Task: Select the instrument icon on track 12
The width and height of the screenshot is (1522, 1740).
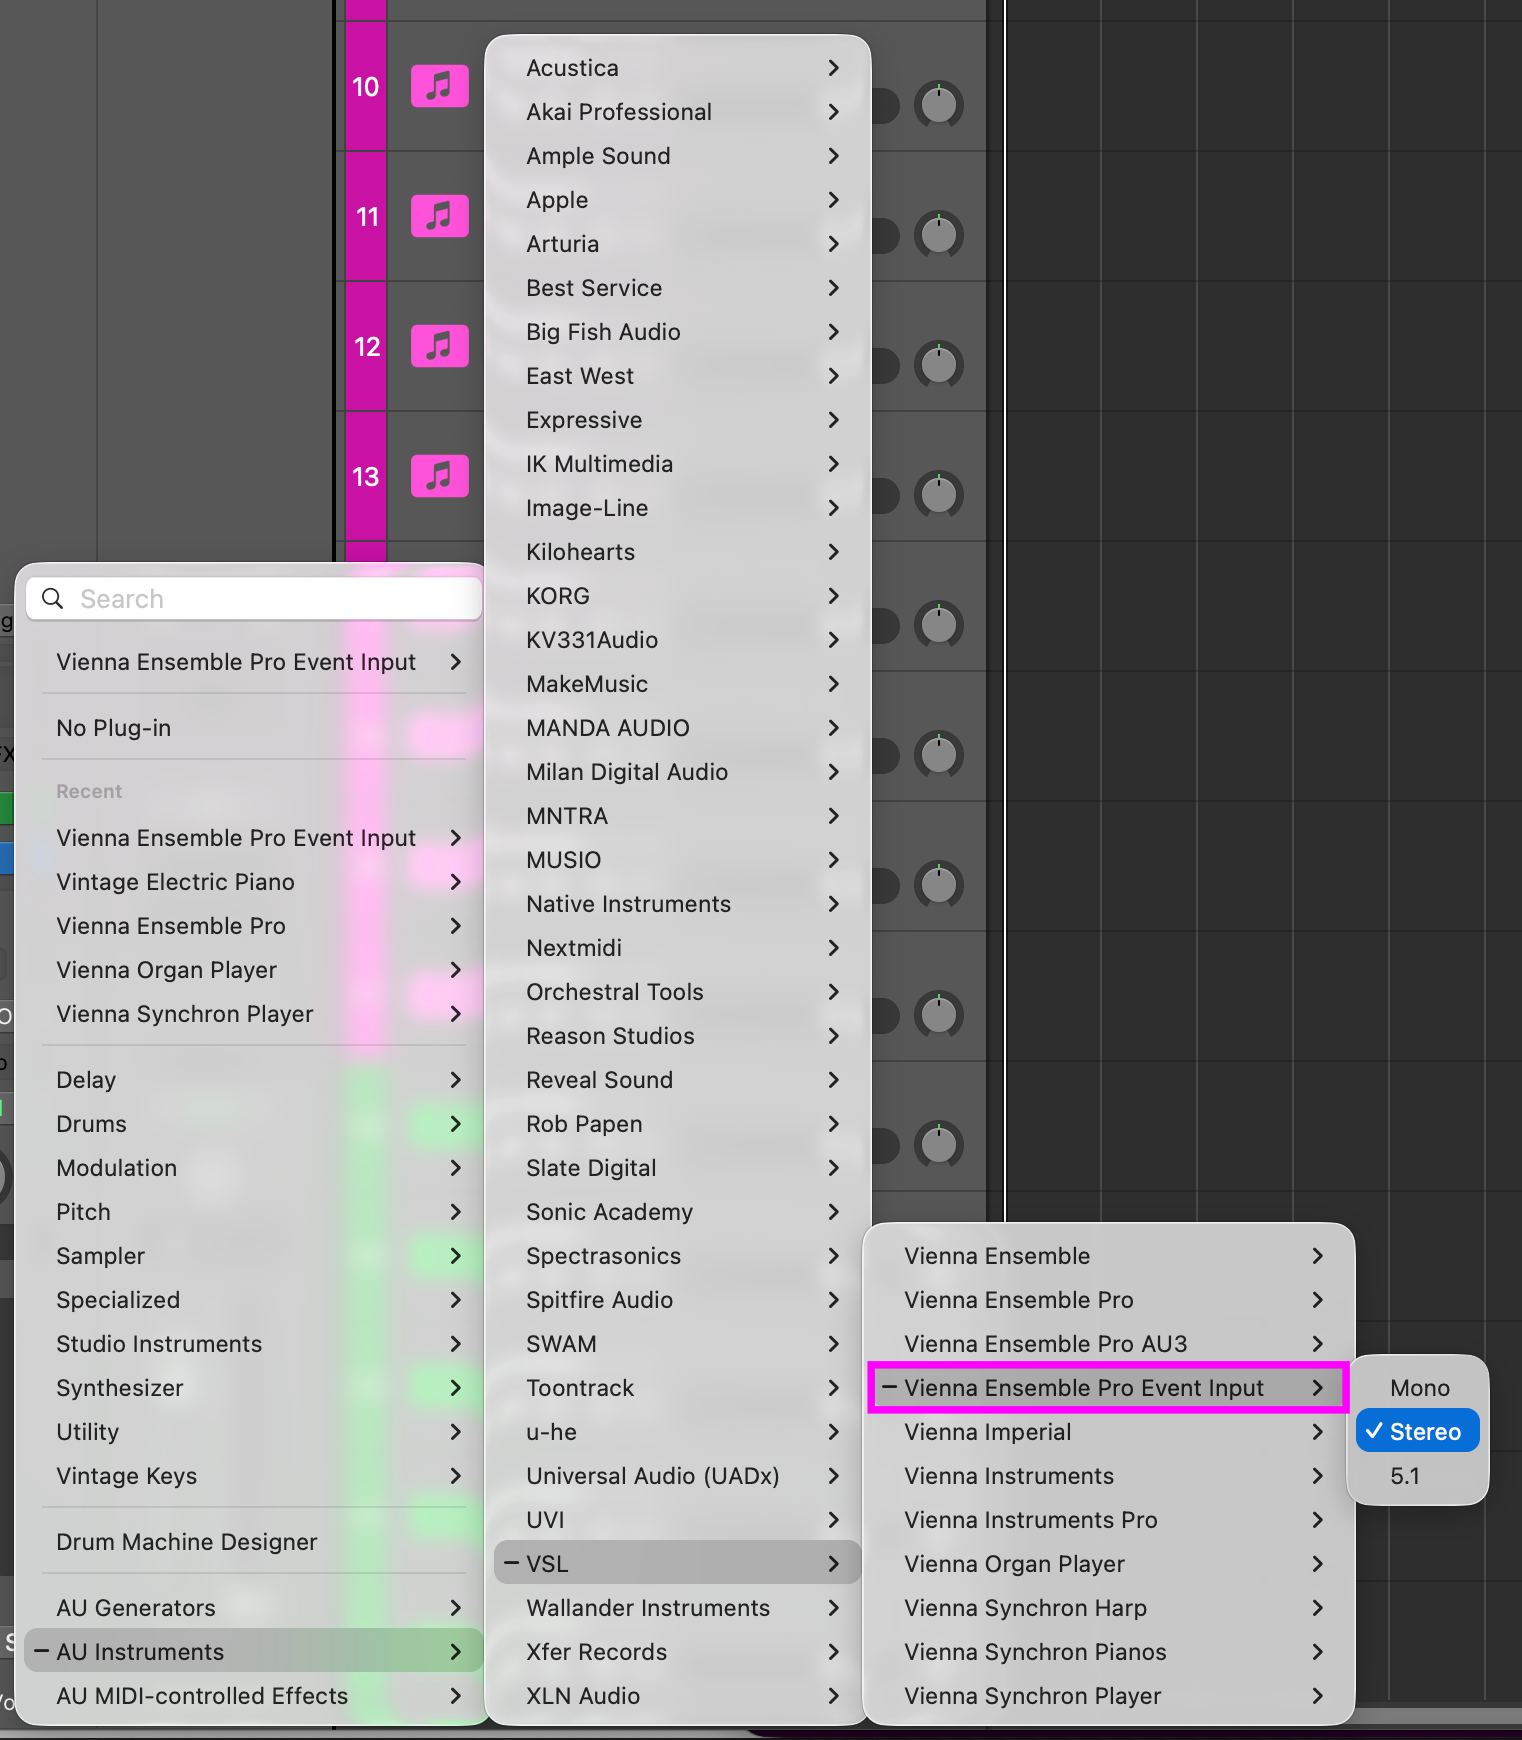Action: pyautogui.click(x=439, y=346)
